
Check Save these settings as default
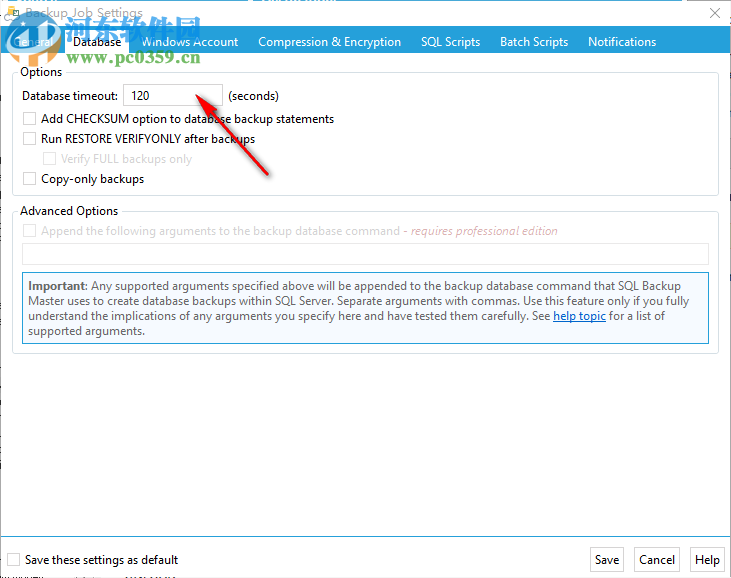14,559
